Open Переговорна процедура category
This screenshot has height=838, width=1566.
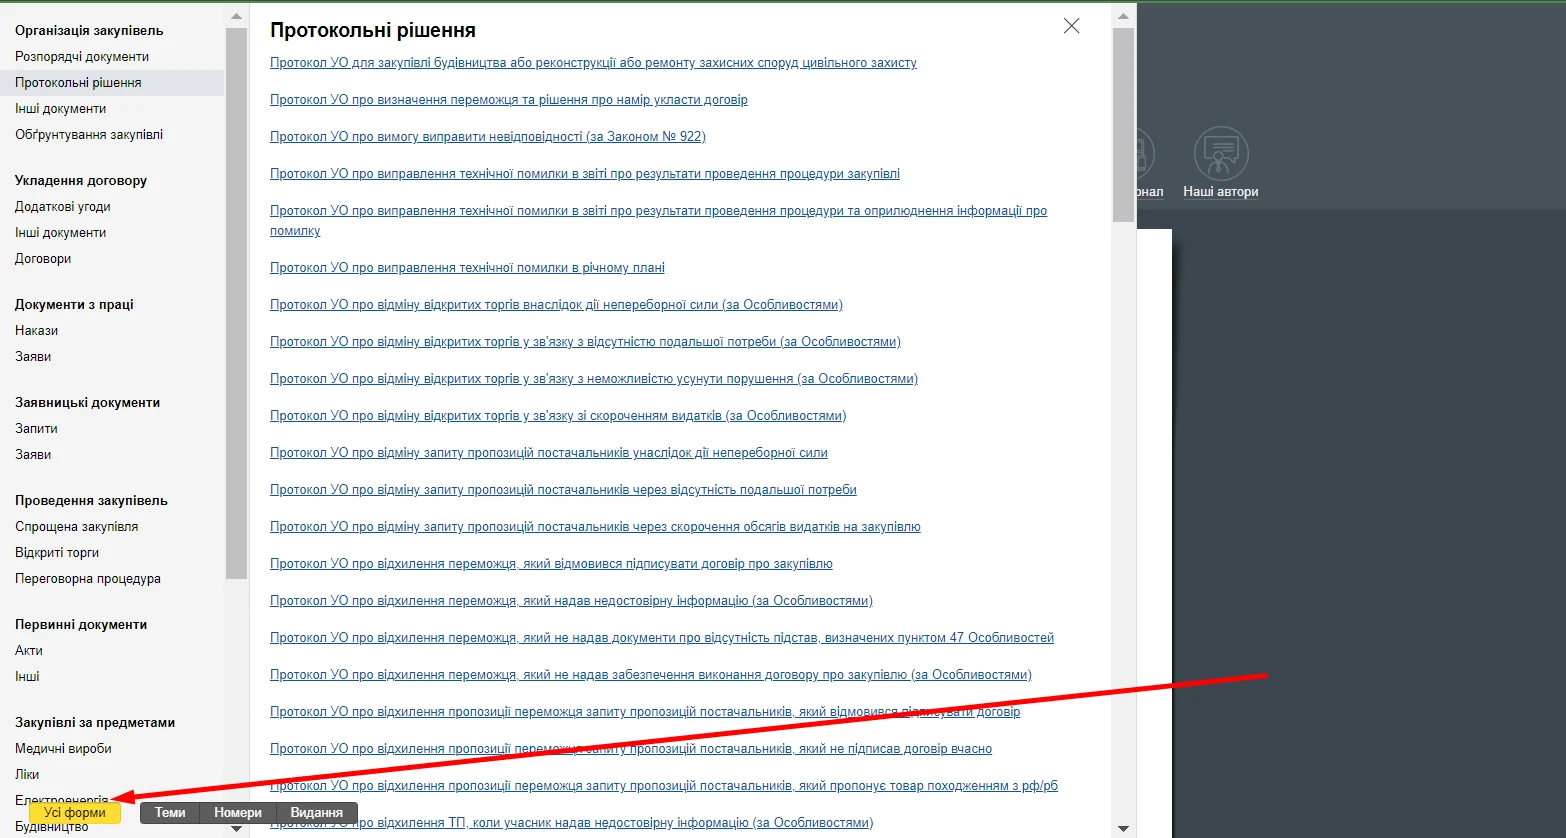(x=88, y=579)
